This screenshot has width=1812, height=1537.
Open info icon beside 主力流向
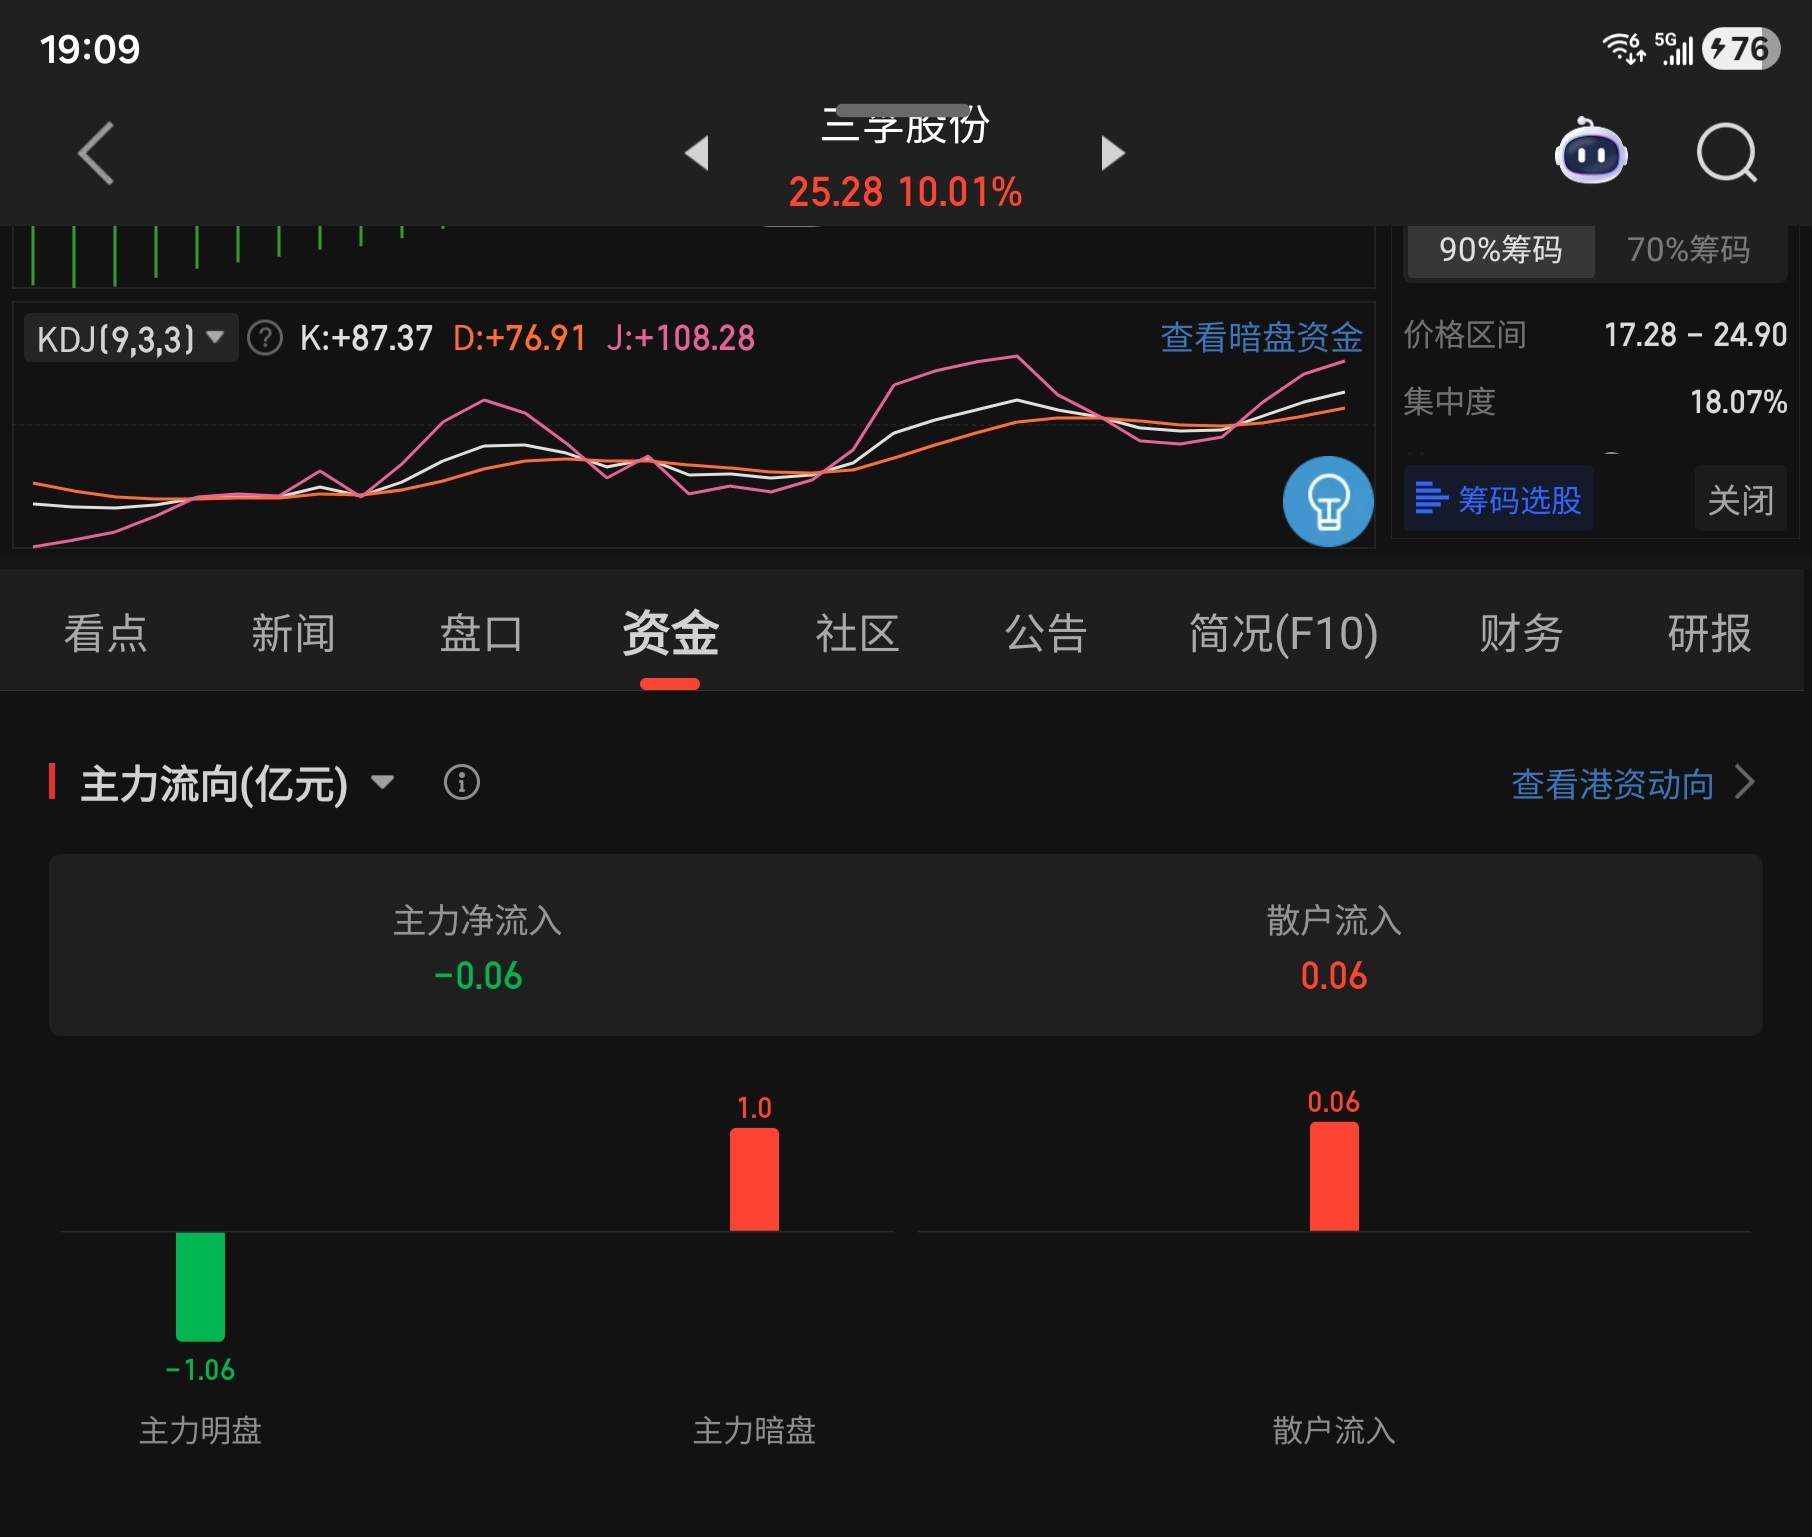point(462,782)
